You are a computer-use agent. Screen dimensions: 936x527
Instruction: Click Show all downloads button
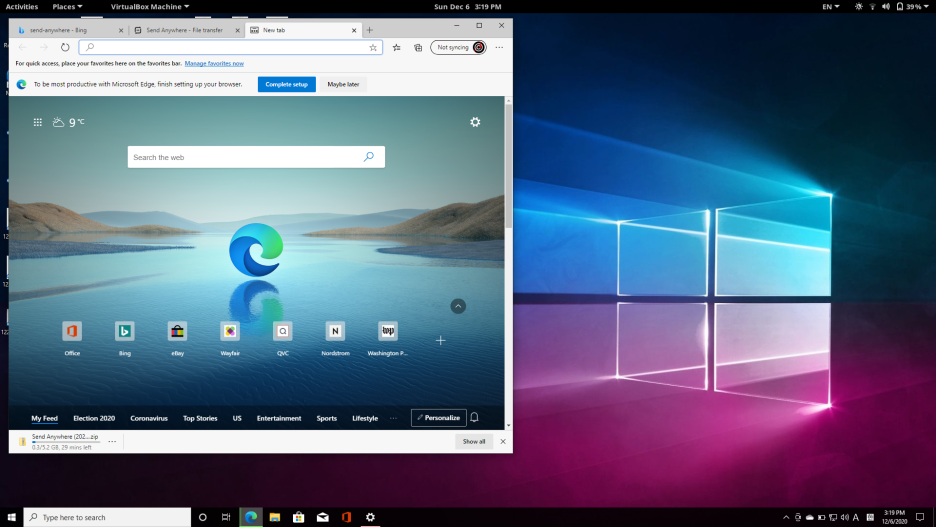coord(474,442)
